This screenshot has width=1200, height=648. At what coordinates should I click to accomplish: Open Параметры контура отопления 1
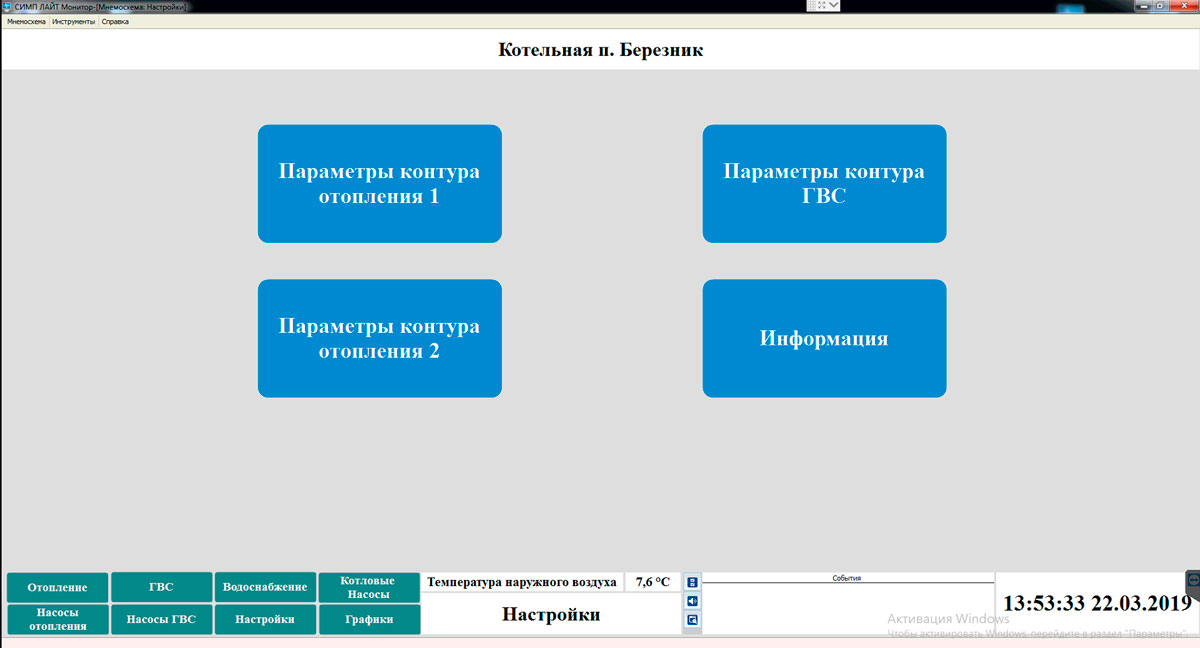click(379, 184)
